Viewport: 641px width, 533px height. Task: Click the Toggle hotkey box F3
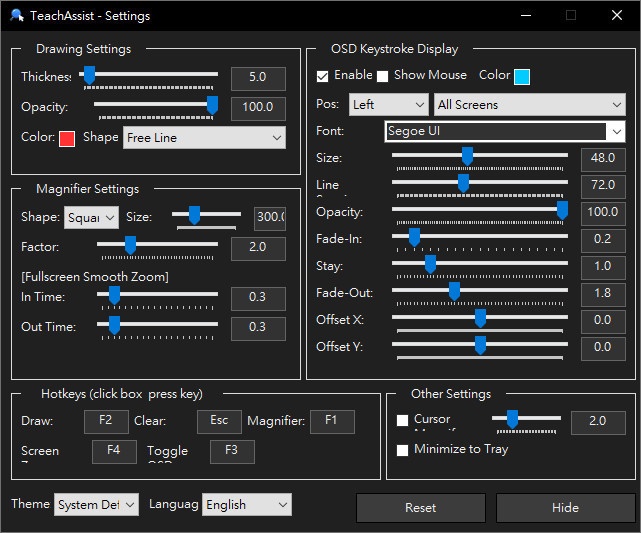(x=232, y=452)
